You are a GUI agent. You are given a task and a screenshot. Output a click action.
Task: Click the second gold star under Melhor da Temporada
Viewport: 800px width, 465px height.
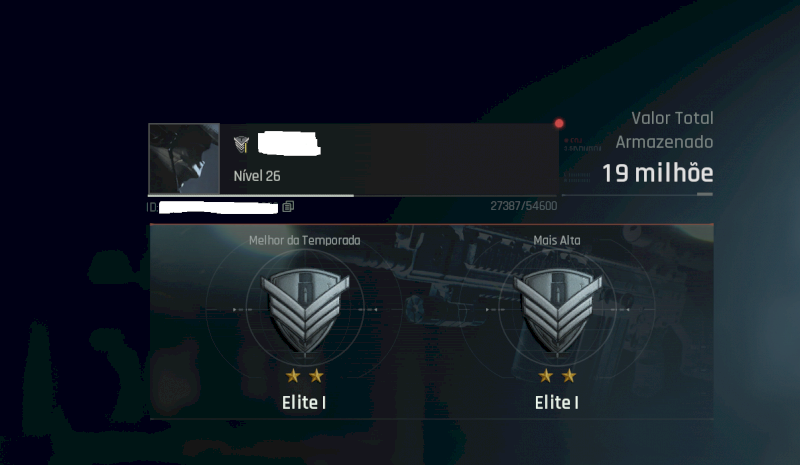coord(316,376)
